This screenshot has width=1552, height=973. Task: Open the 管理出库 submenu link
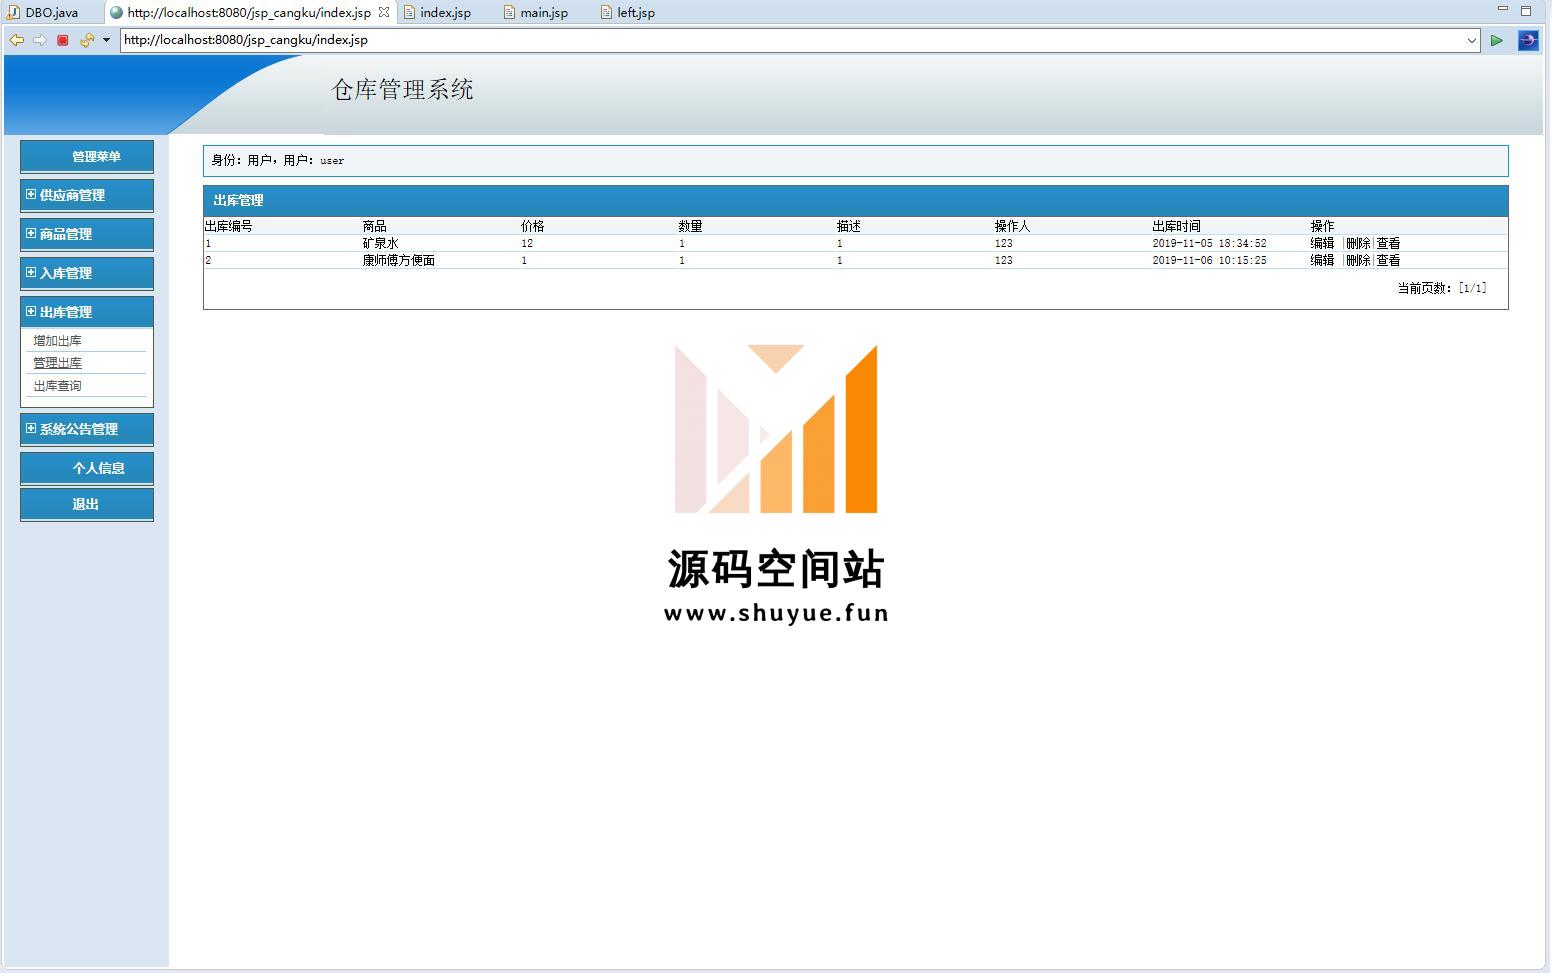(x=58, y=363)
